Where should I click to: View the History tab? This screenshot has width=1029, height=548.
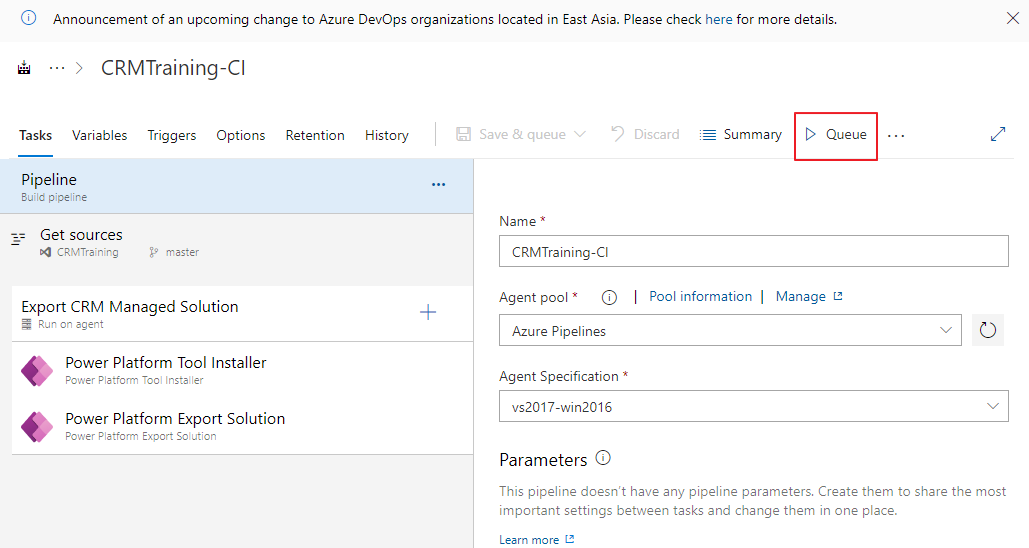click(x=387, y=135)
